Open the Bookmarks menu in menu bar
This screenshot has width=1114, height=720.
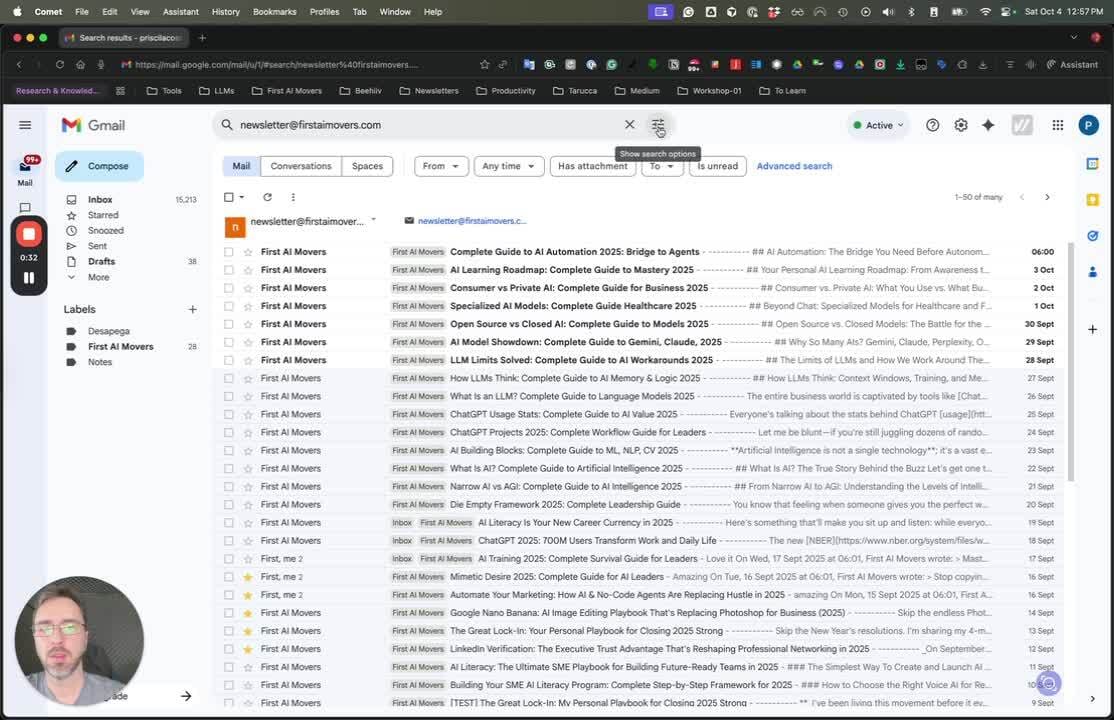click(274, 12)
